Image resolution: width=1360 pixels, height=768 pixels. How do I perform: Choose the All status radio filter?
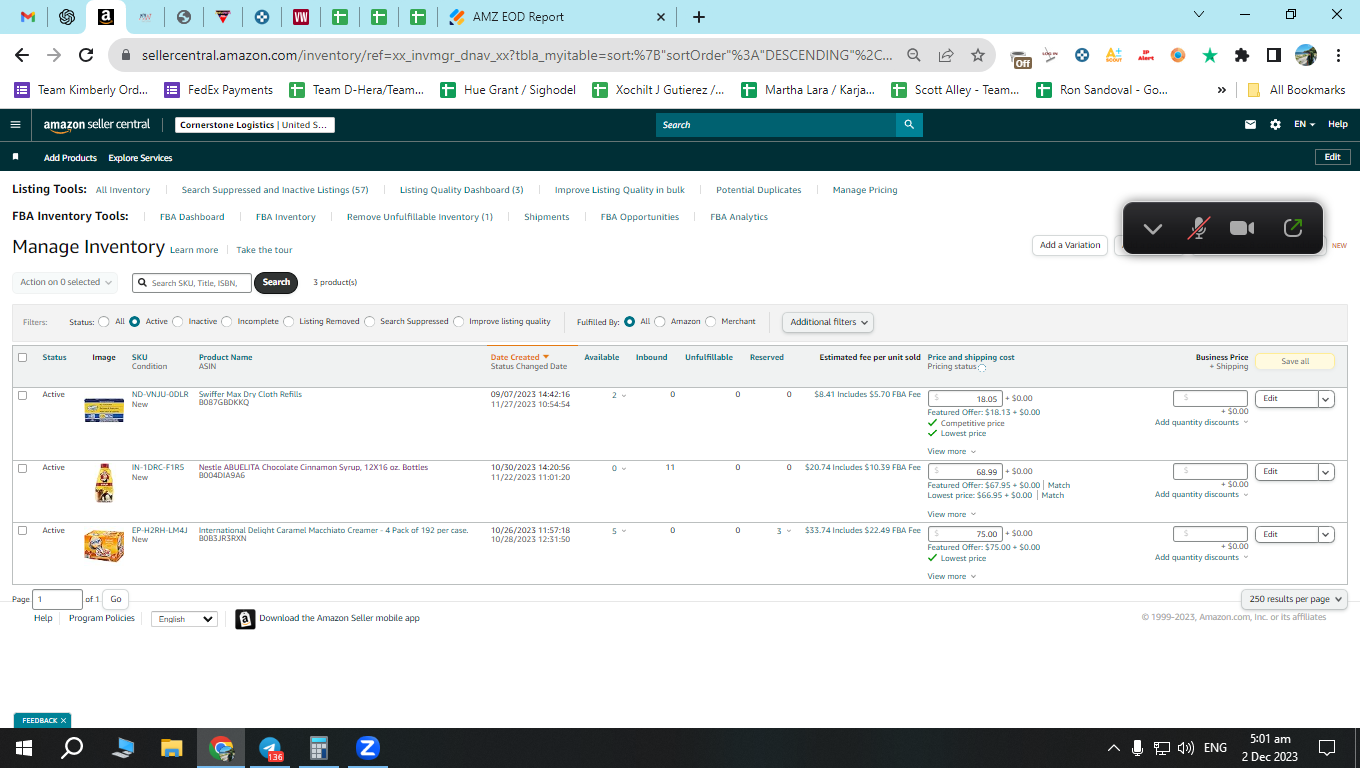[x=104, y=322]
